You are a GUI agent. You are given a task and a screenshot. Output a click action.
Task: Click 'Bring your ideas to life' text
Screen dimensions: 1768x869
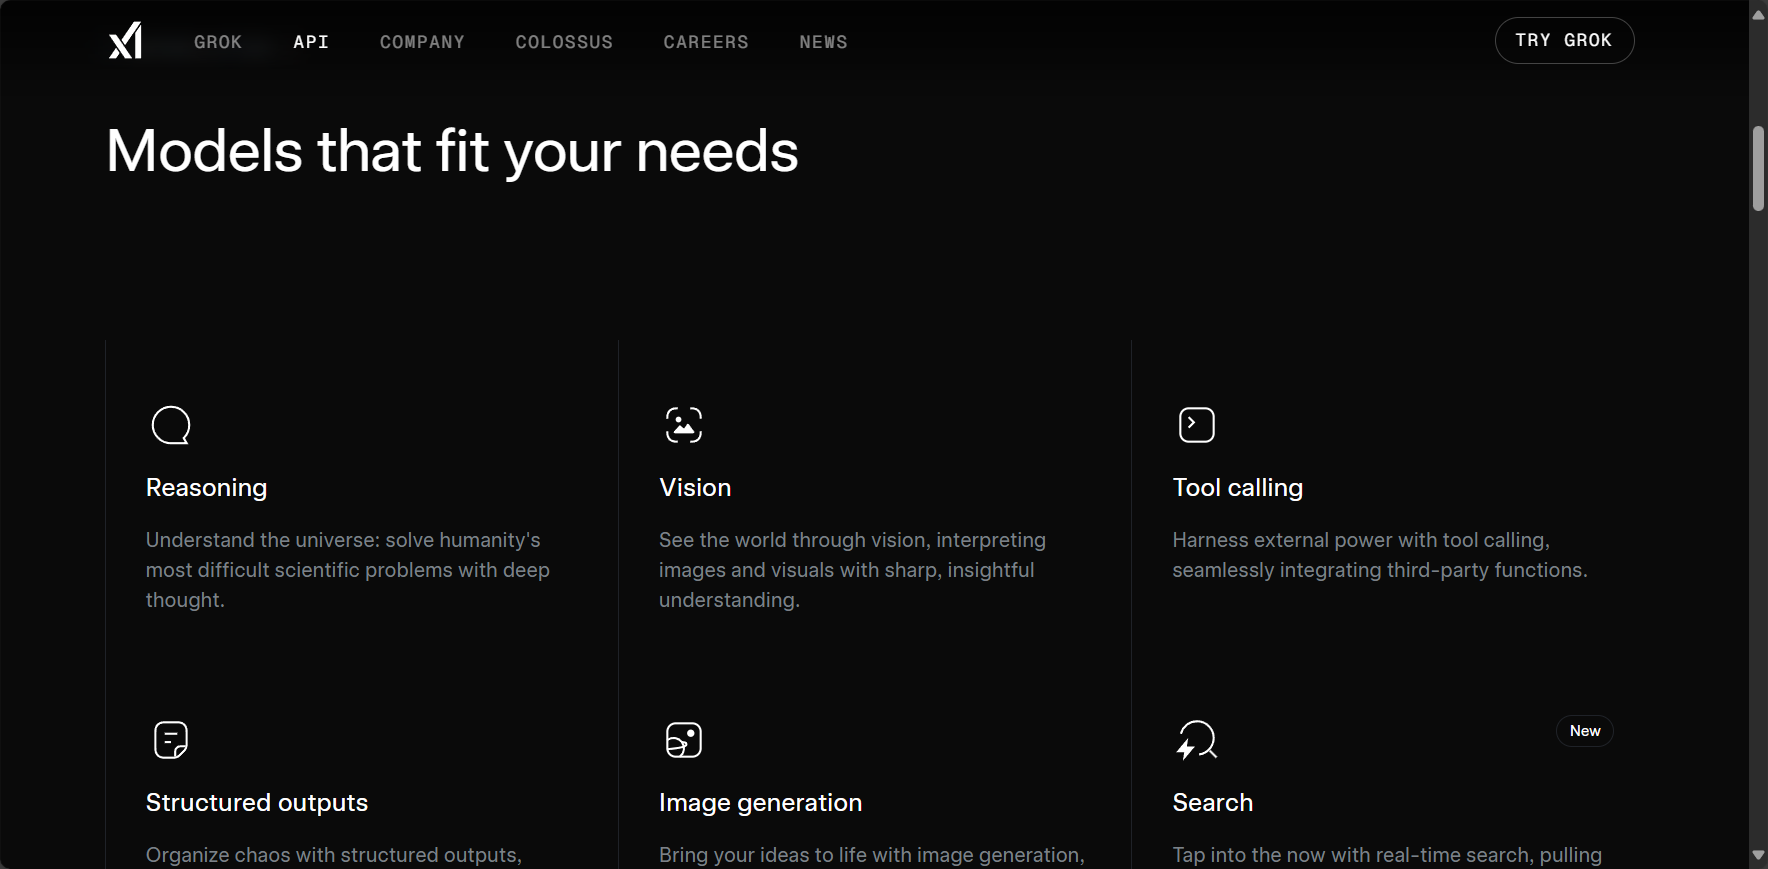pos(872,856)
